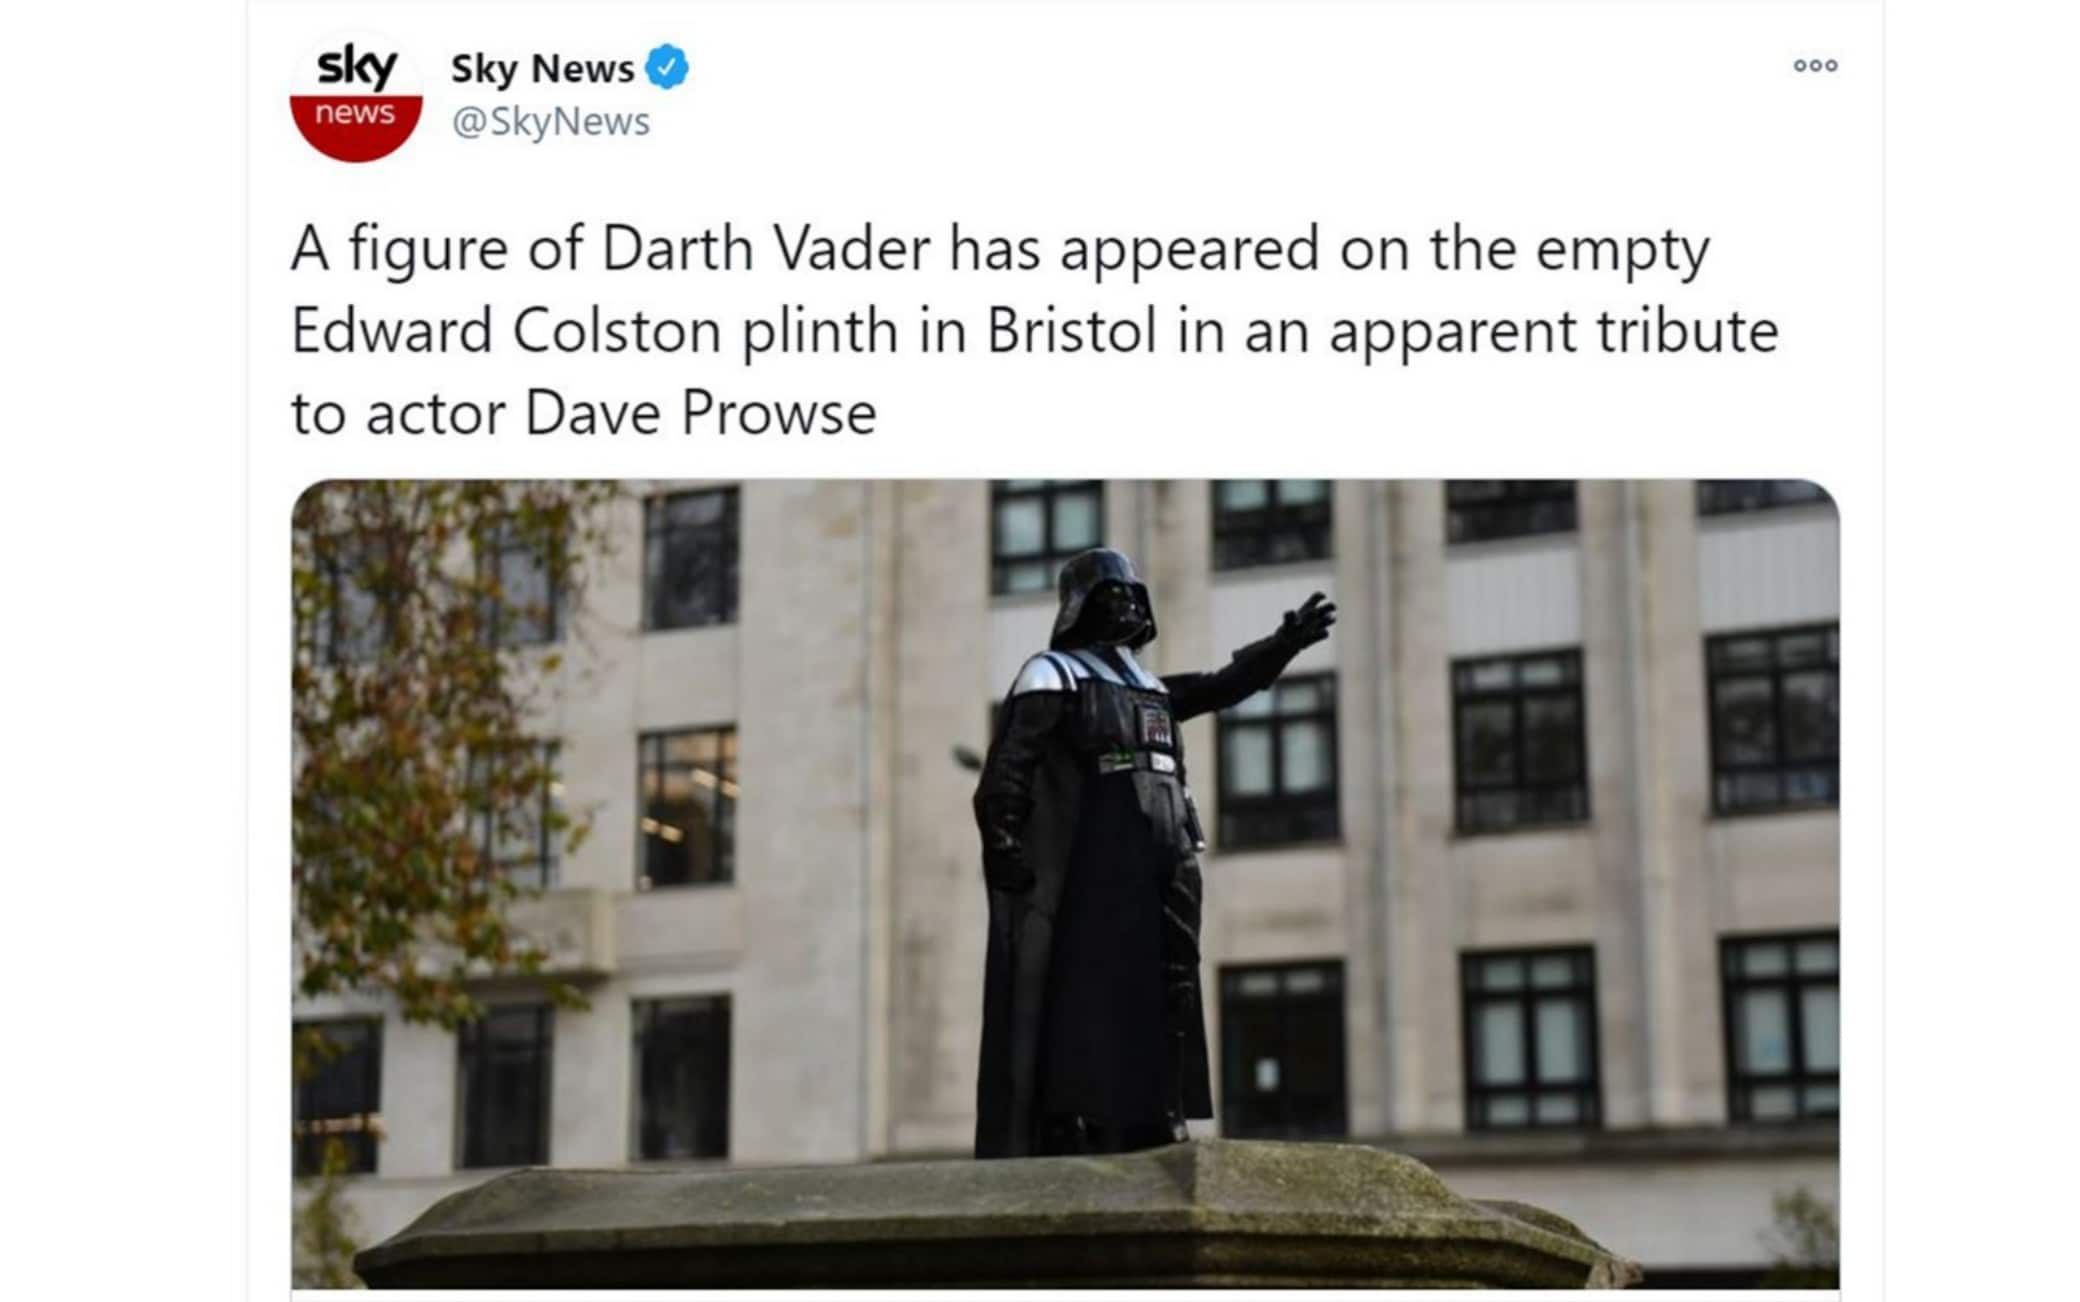Image resolution: width=2080 pixels, height=1302 pixels.
Task: Click the 'sky' wordmark in the avatar
Action: [356, 68]
